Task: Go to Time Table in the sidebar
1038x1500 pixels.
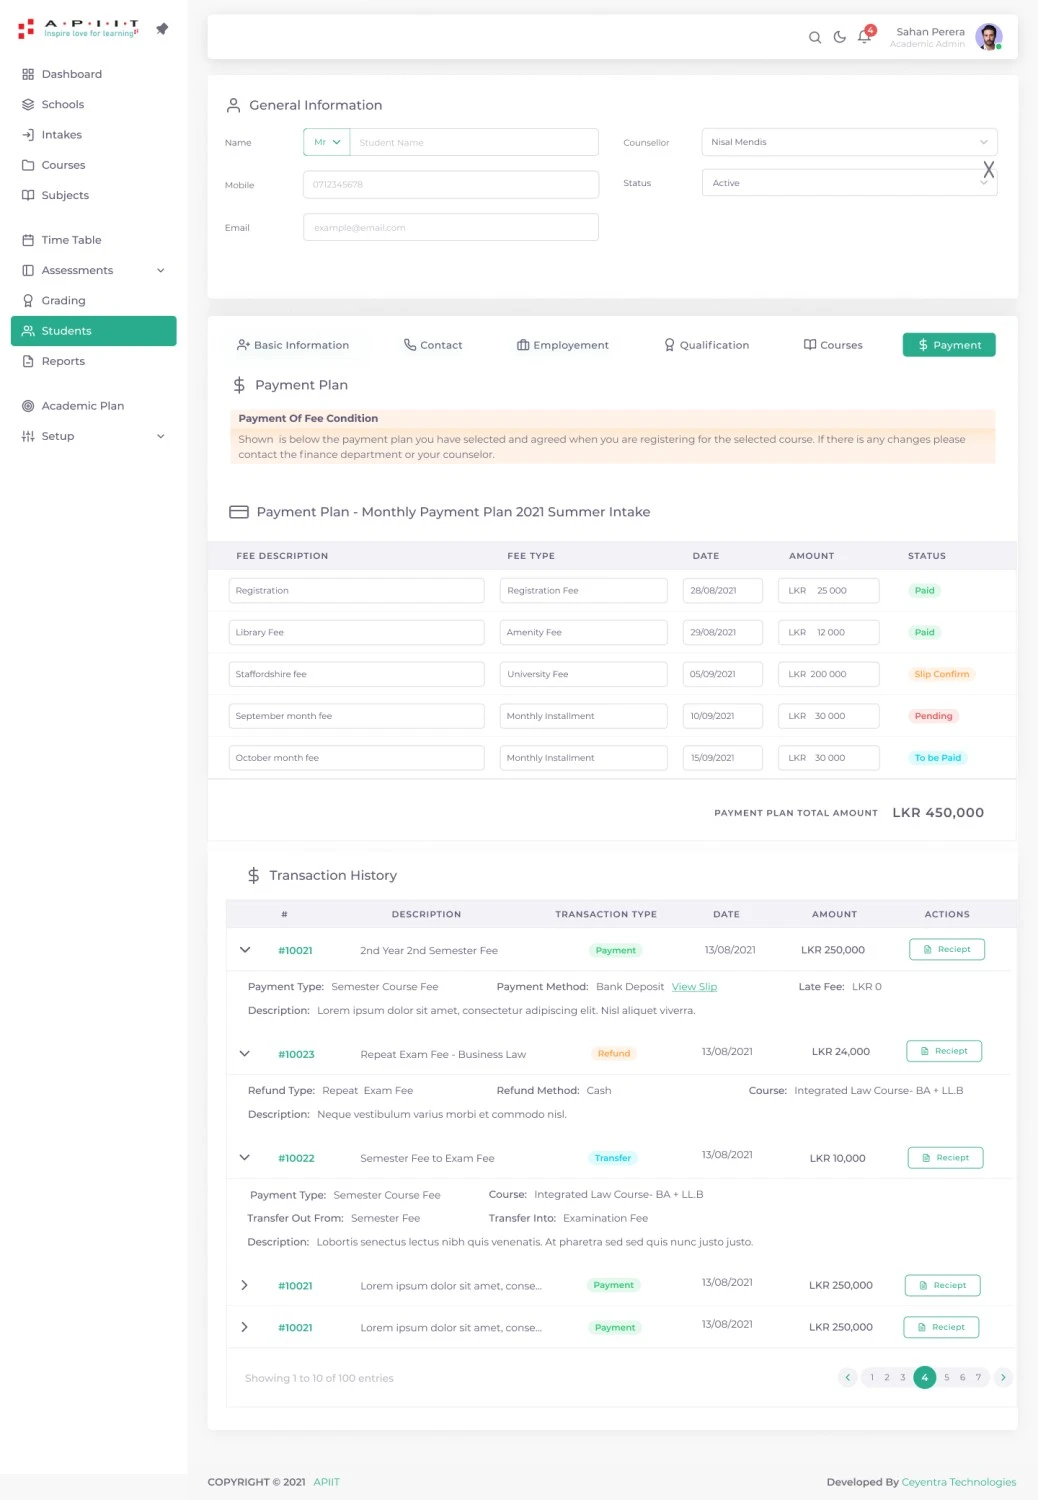Action: point(71,240)
